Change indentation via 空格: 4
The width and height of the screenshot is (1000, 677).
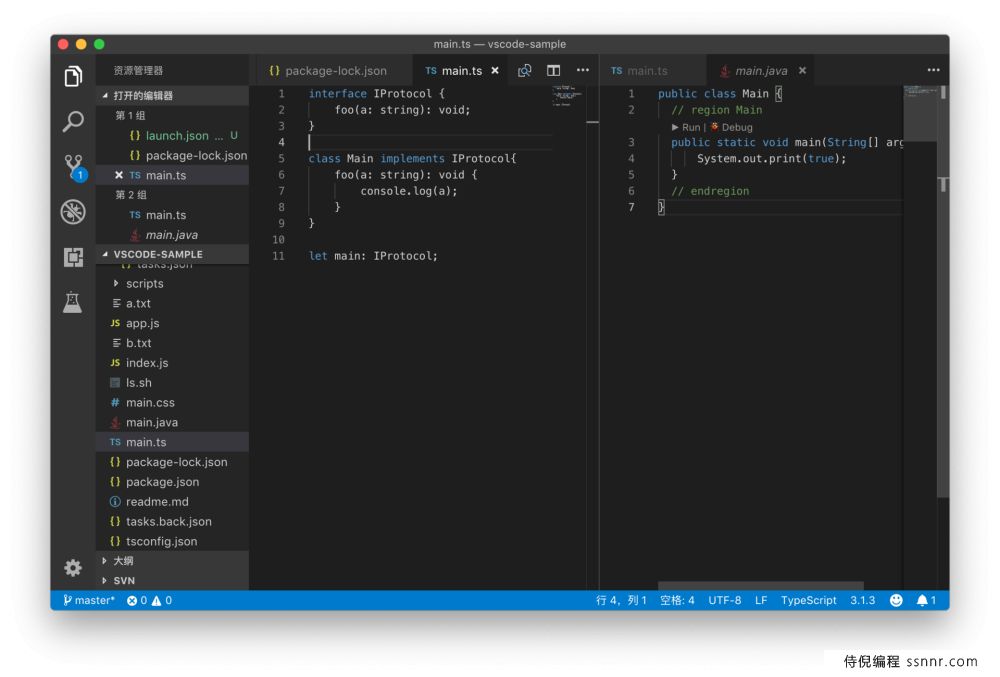677,601
